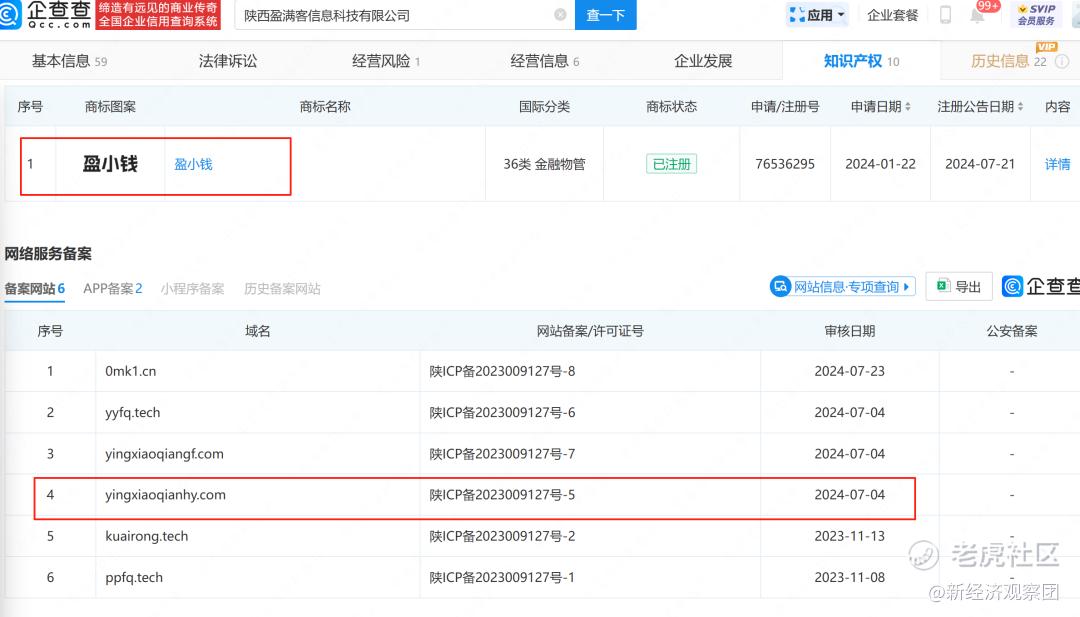
Task: Click the domain yingxiaoqiangf.com
Action: pyautogui.click(x=164, y=454)
